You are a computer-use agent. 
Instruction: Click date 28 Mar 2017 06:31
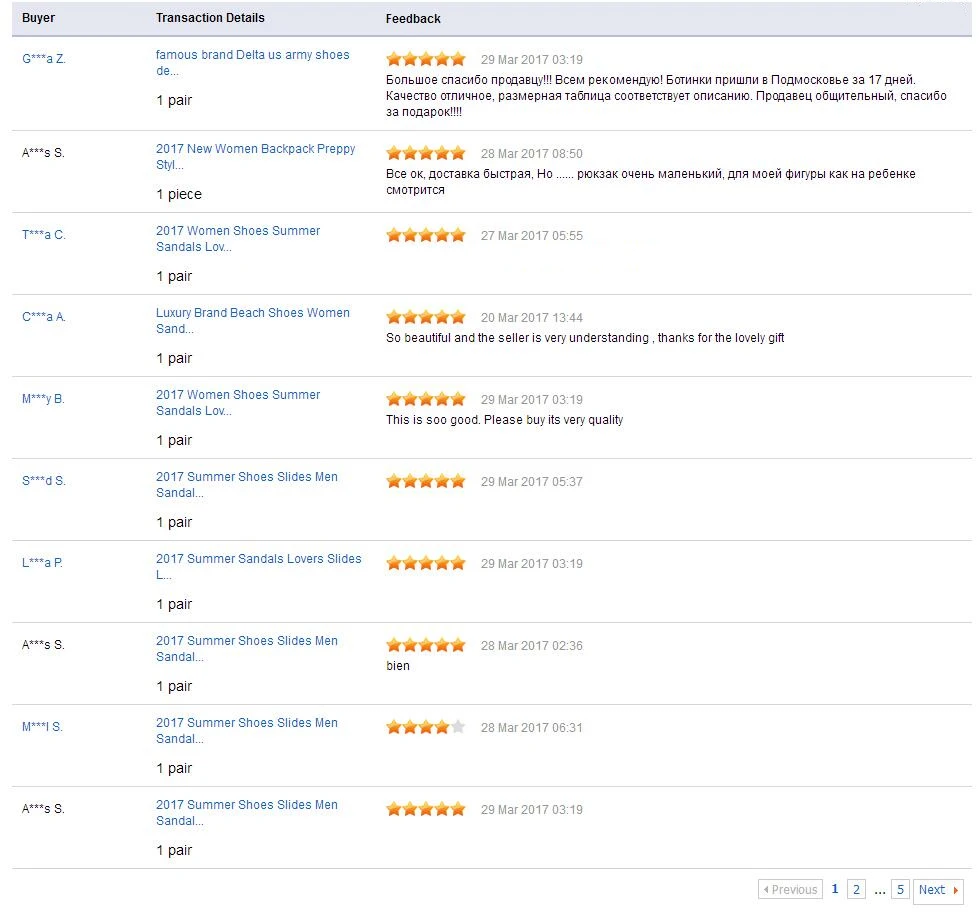click(x=532, y=728)
